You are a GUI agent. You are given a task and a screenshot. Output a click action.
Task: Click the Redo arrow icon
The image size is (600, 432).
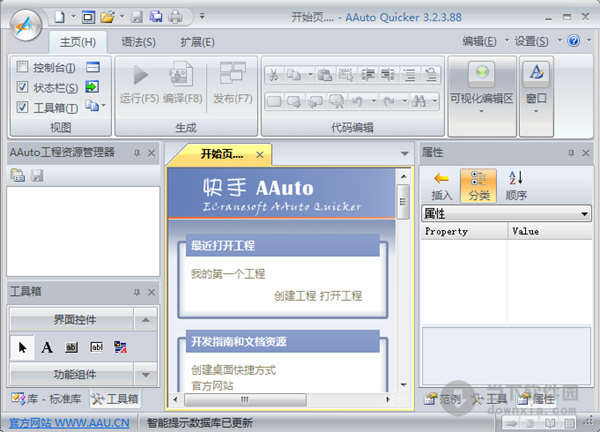click(x=390, y=101)
